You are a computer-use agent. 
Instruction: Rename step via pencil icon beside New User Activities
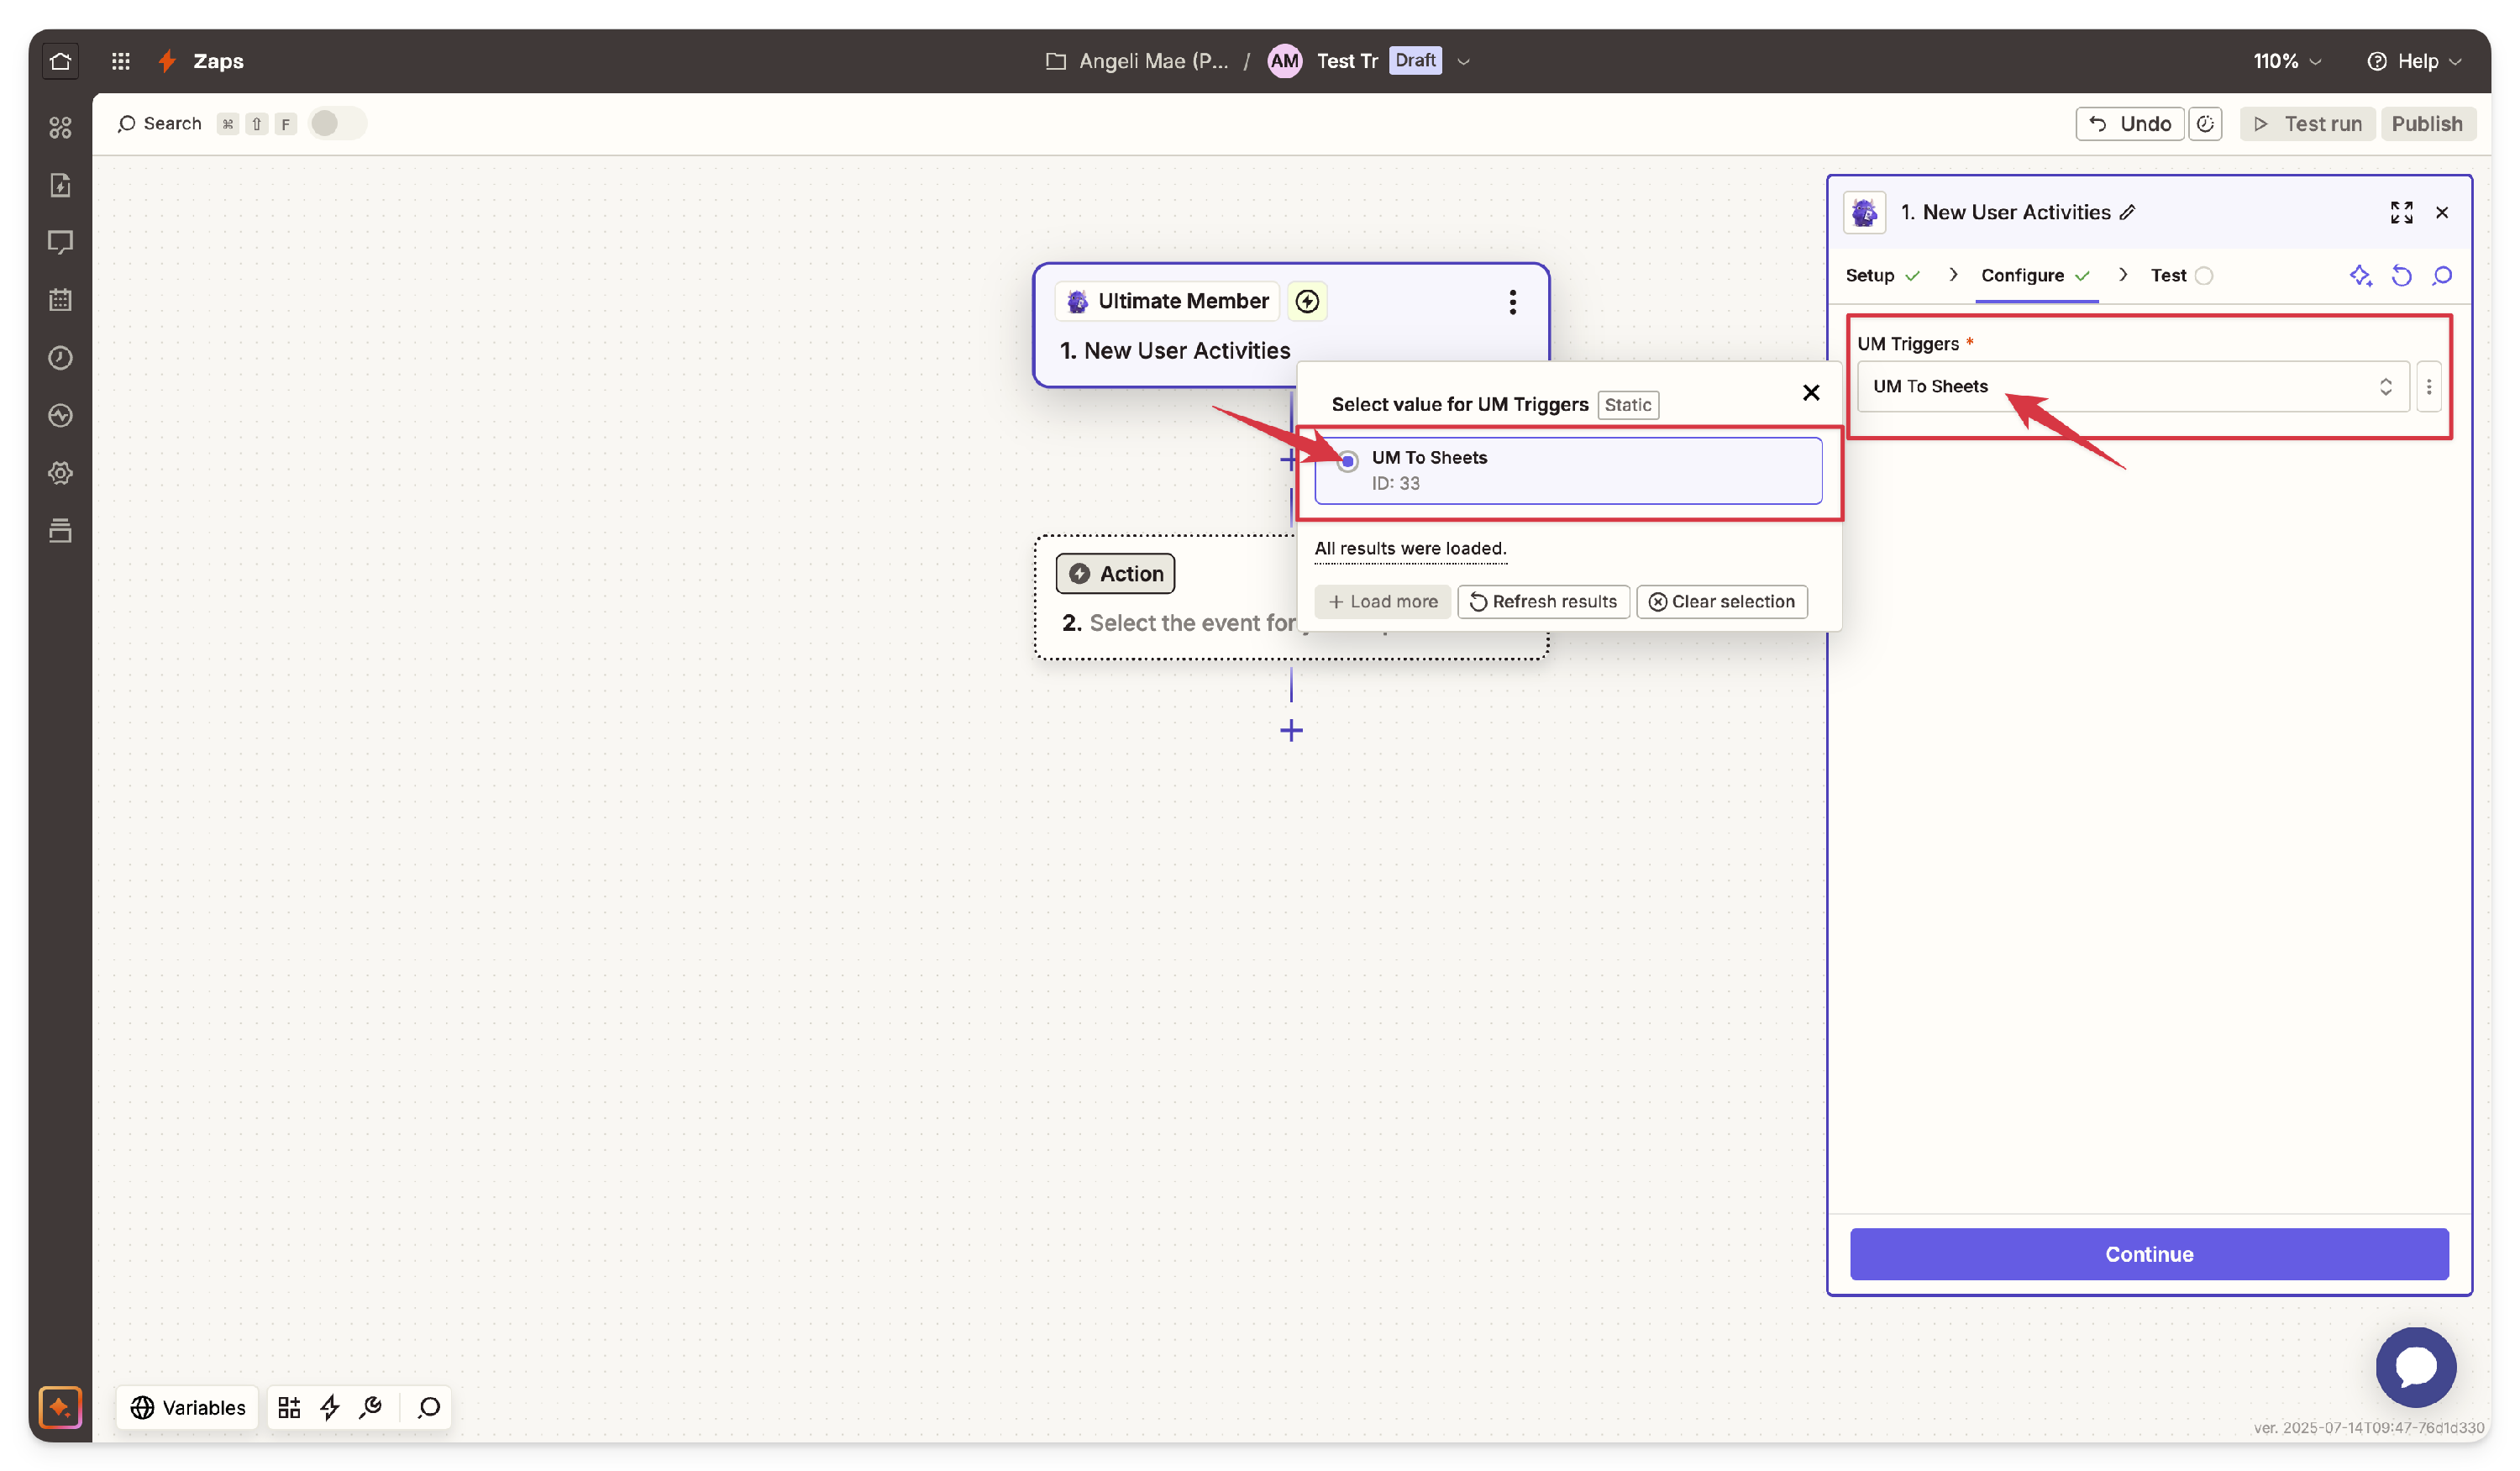pyautogui.click(x=2128, y=212)
